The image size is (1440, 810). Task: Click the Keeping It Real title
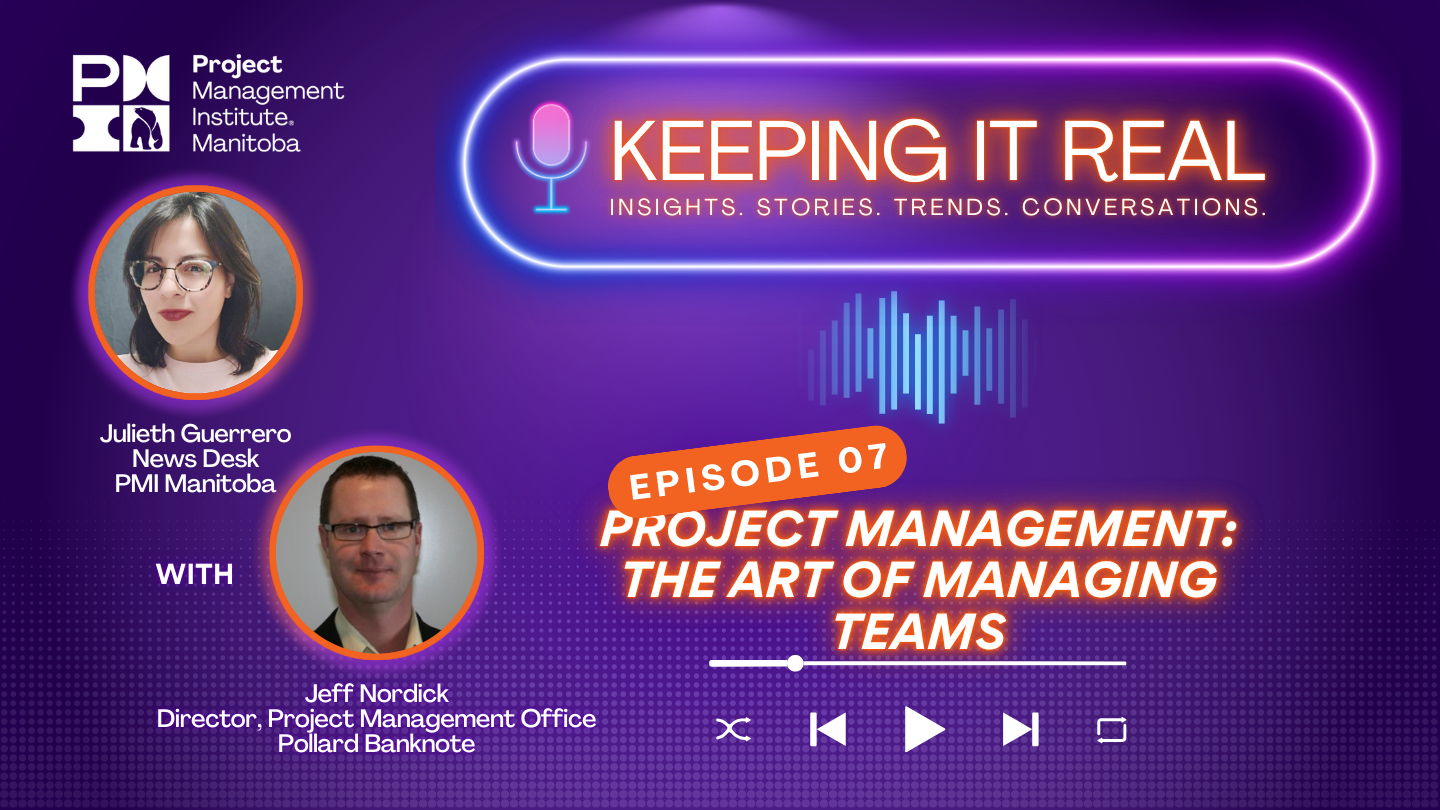(937, 152)
